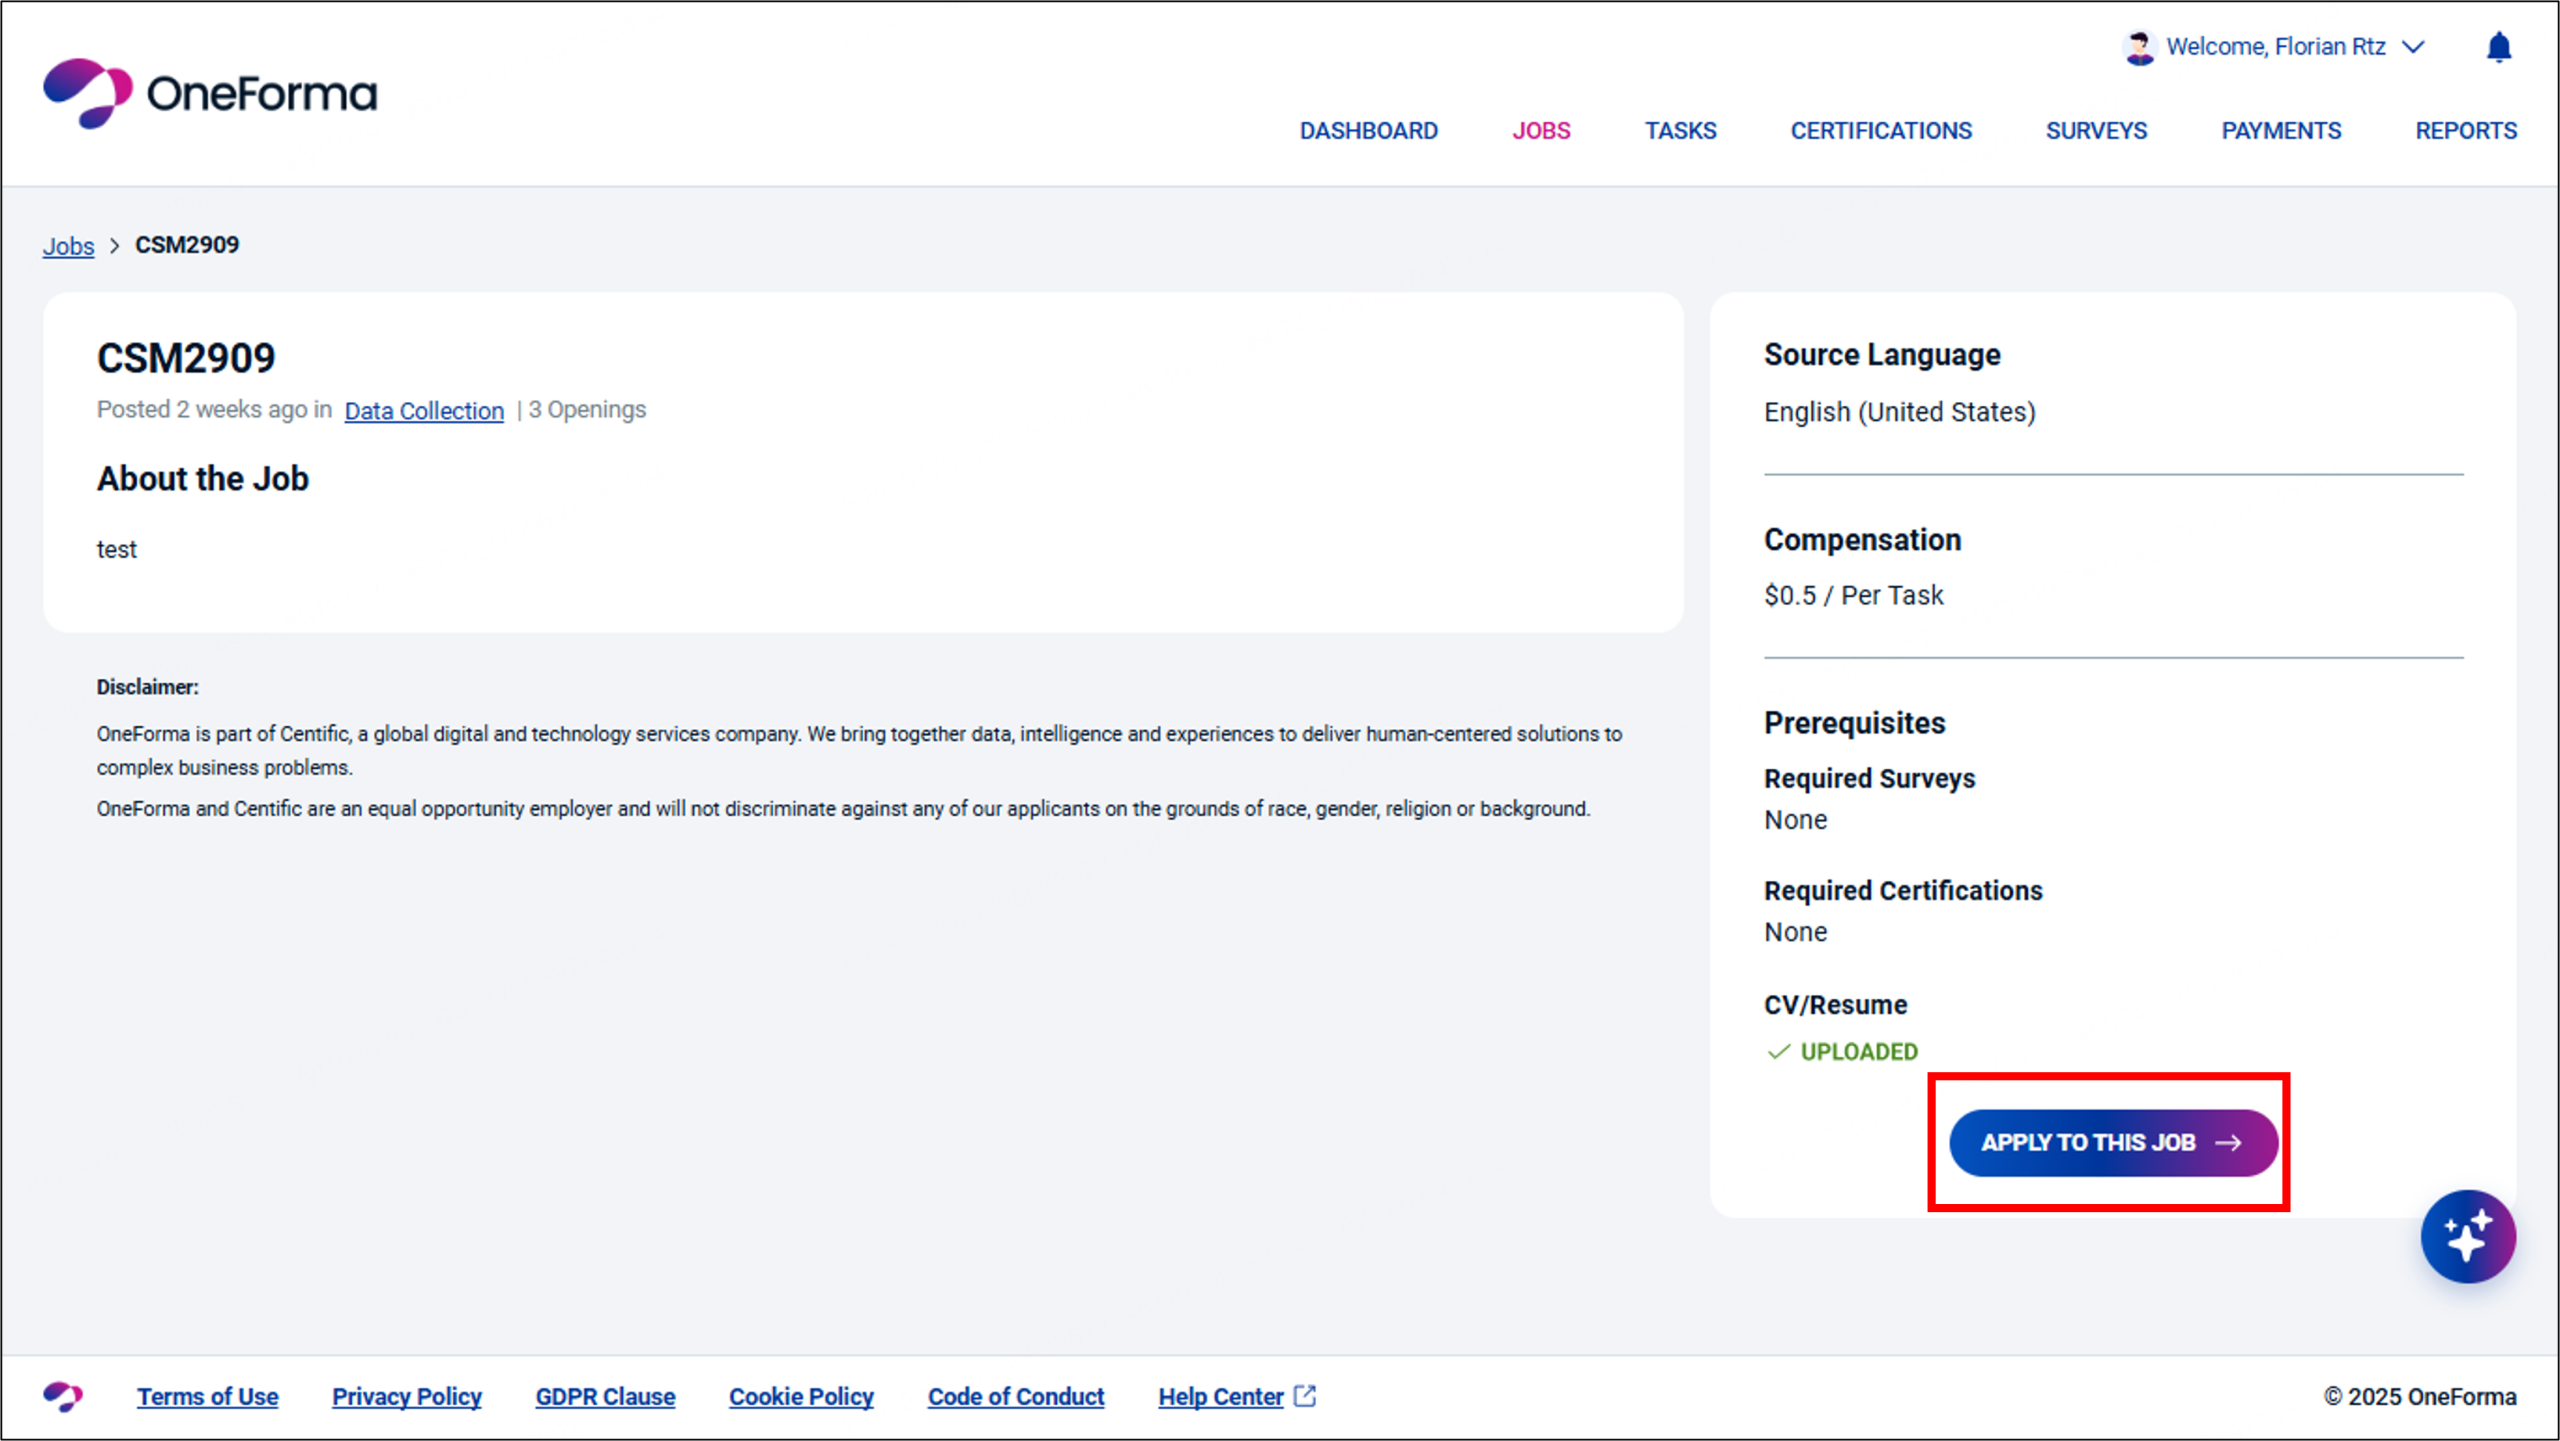Click the OneForma logo in header
2560x1441 pixels.
pyautogui.click(x=210, y=93)
